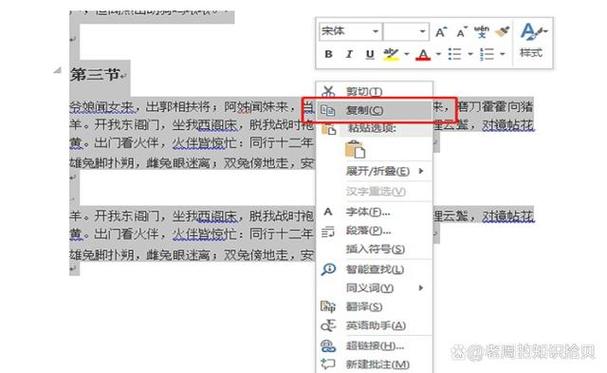Click text 爷娘闻女来 in document

click(102, 107)
